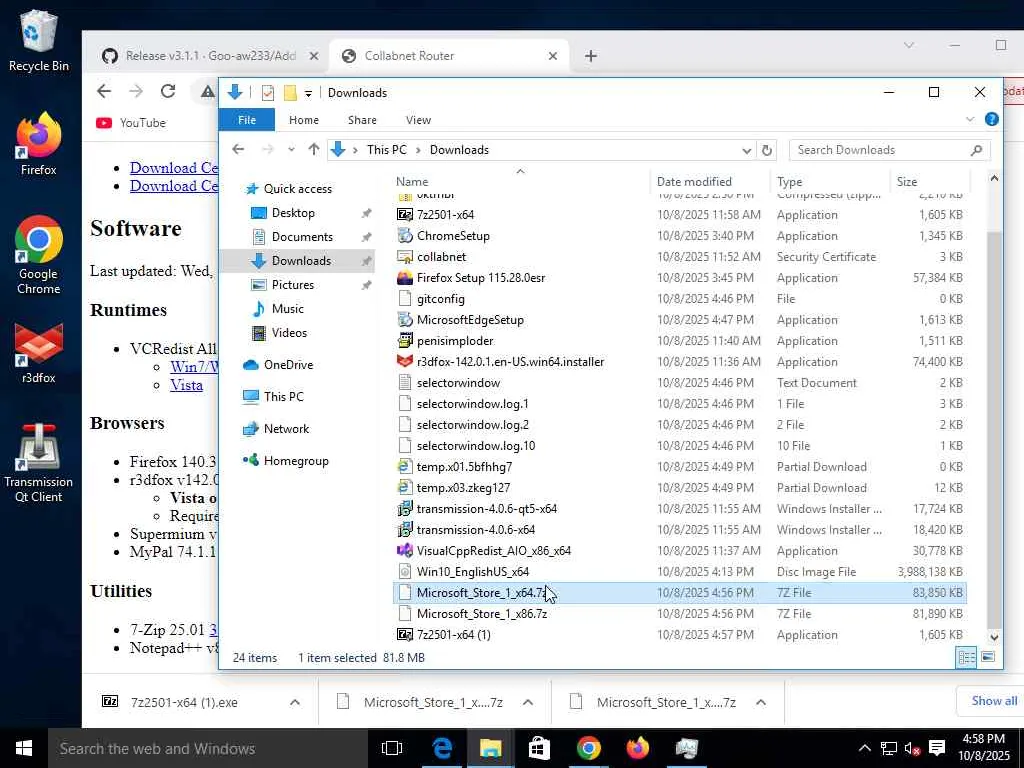1024x768 pixels.
Task: Open the Home ribbon tab
Action: [x=304, y=120]
